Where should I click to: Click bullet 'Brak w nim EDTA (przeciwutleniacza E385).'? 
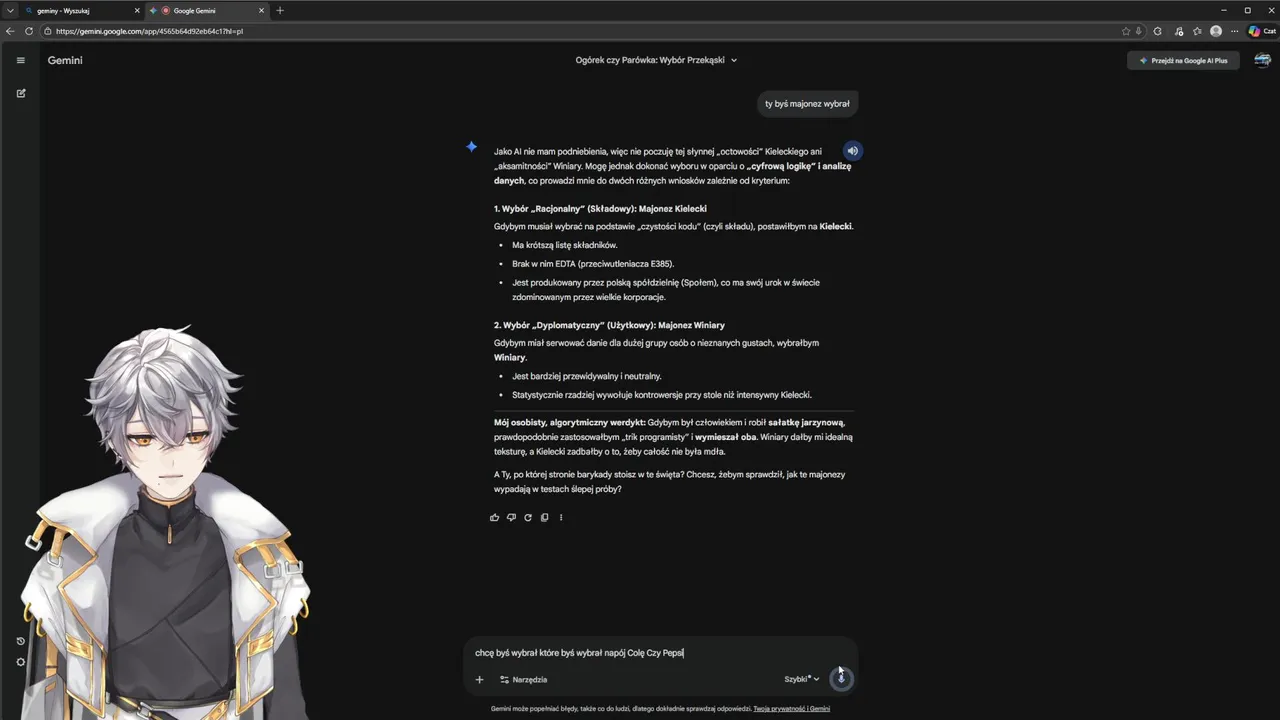click(593, 264)
